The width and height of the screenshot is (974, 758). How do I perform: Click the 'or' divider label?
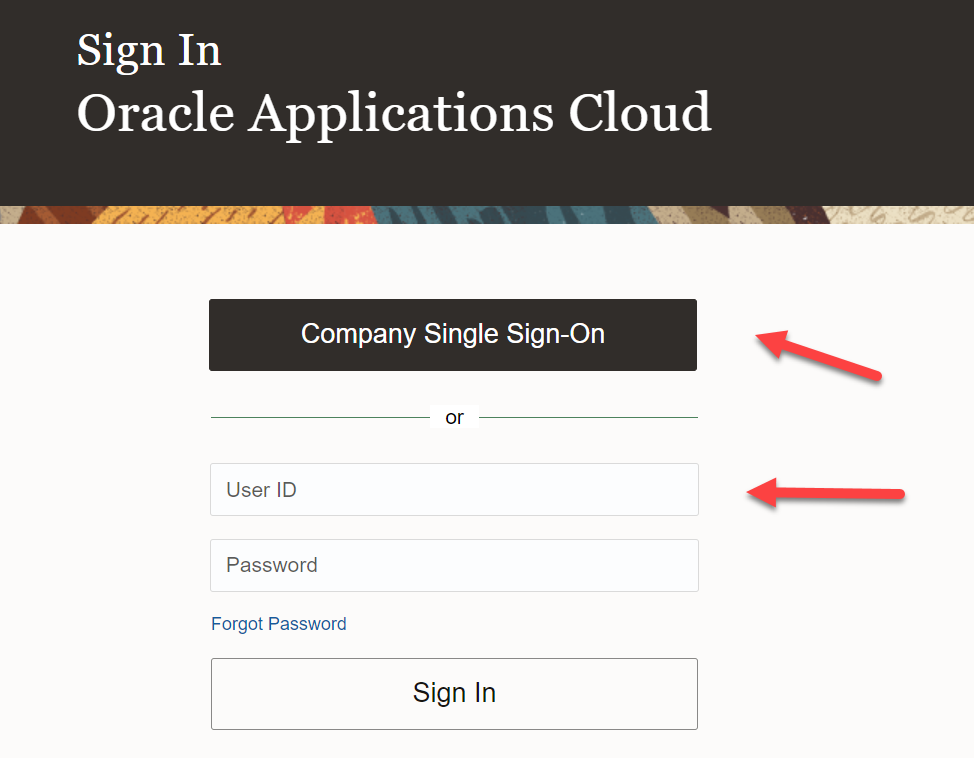coord(454,417)
